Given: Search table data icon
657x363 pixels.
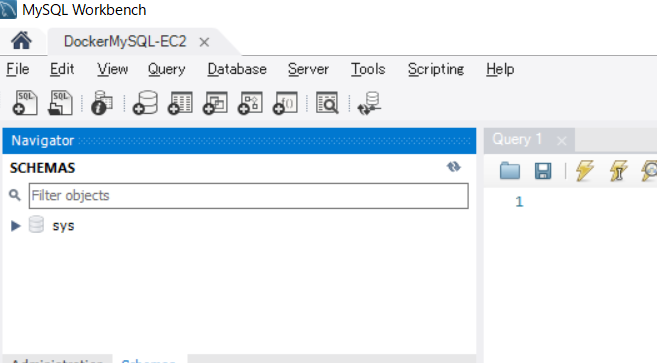Looking at the screenshot, I should pos(327,103).
